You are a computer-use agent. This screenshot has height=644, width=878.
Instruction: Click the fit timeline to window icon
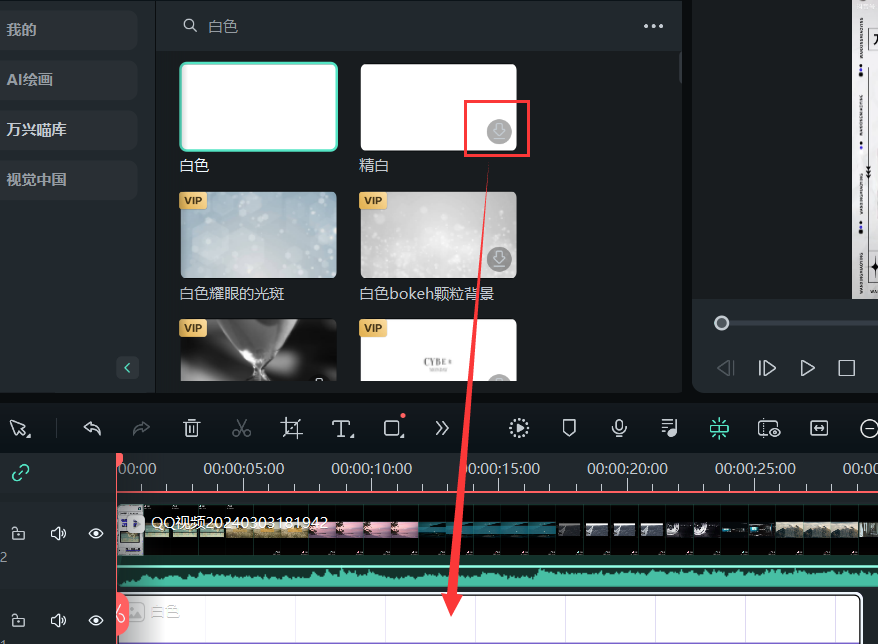click(x=819, y=428)
